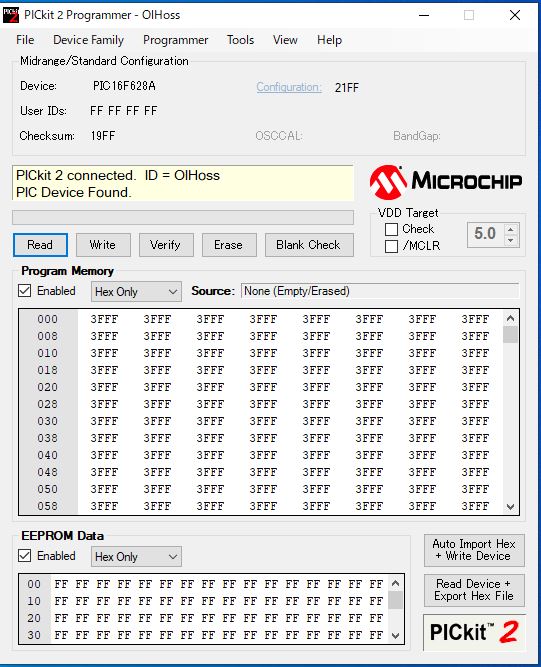Click the Microchip logo
The width and height of the screenshot is (541, 667).
446,182
